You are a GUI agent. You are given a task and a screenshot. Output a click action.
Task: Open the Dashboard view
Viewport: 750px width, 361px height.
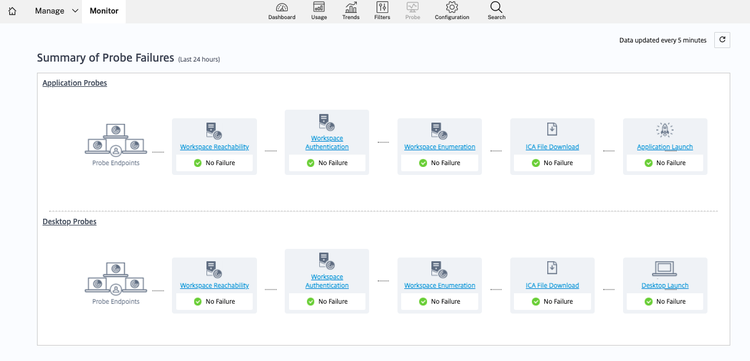click(282, 11)
